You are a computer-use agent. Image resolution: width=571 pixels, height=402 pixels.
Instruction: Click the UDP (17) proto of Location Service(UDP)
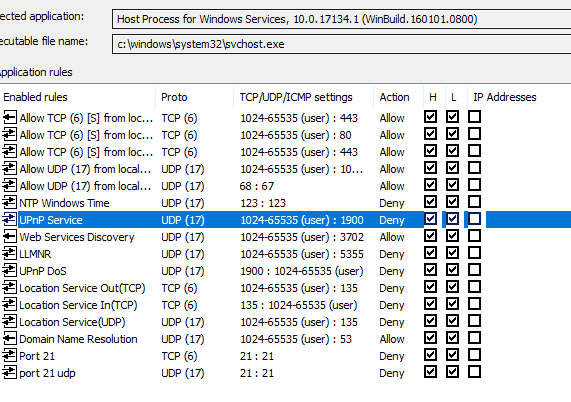[183, 322]
